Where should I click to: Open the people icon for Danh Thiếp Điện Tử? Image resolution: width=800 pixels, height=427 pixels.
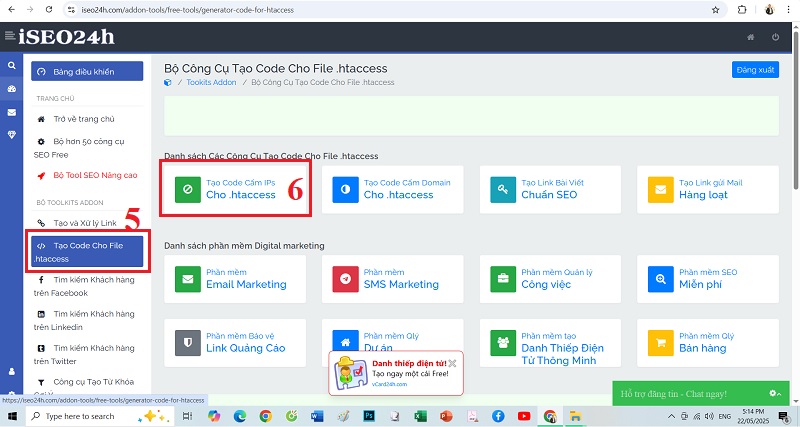(503, 343)
